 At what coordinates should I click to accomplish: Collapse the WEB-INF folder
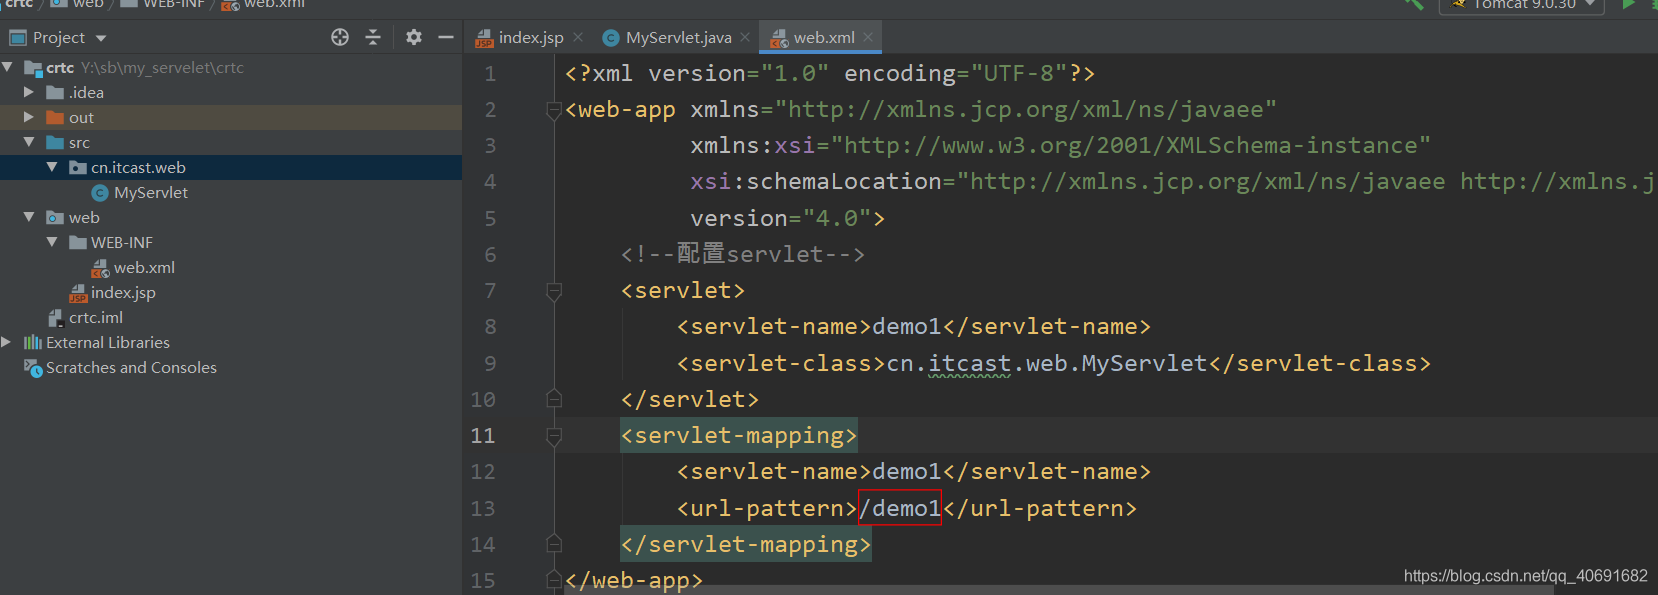pos(52,242)
